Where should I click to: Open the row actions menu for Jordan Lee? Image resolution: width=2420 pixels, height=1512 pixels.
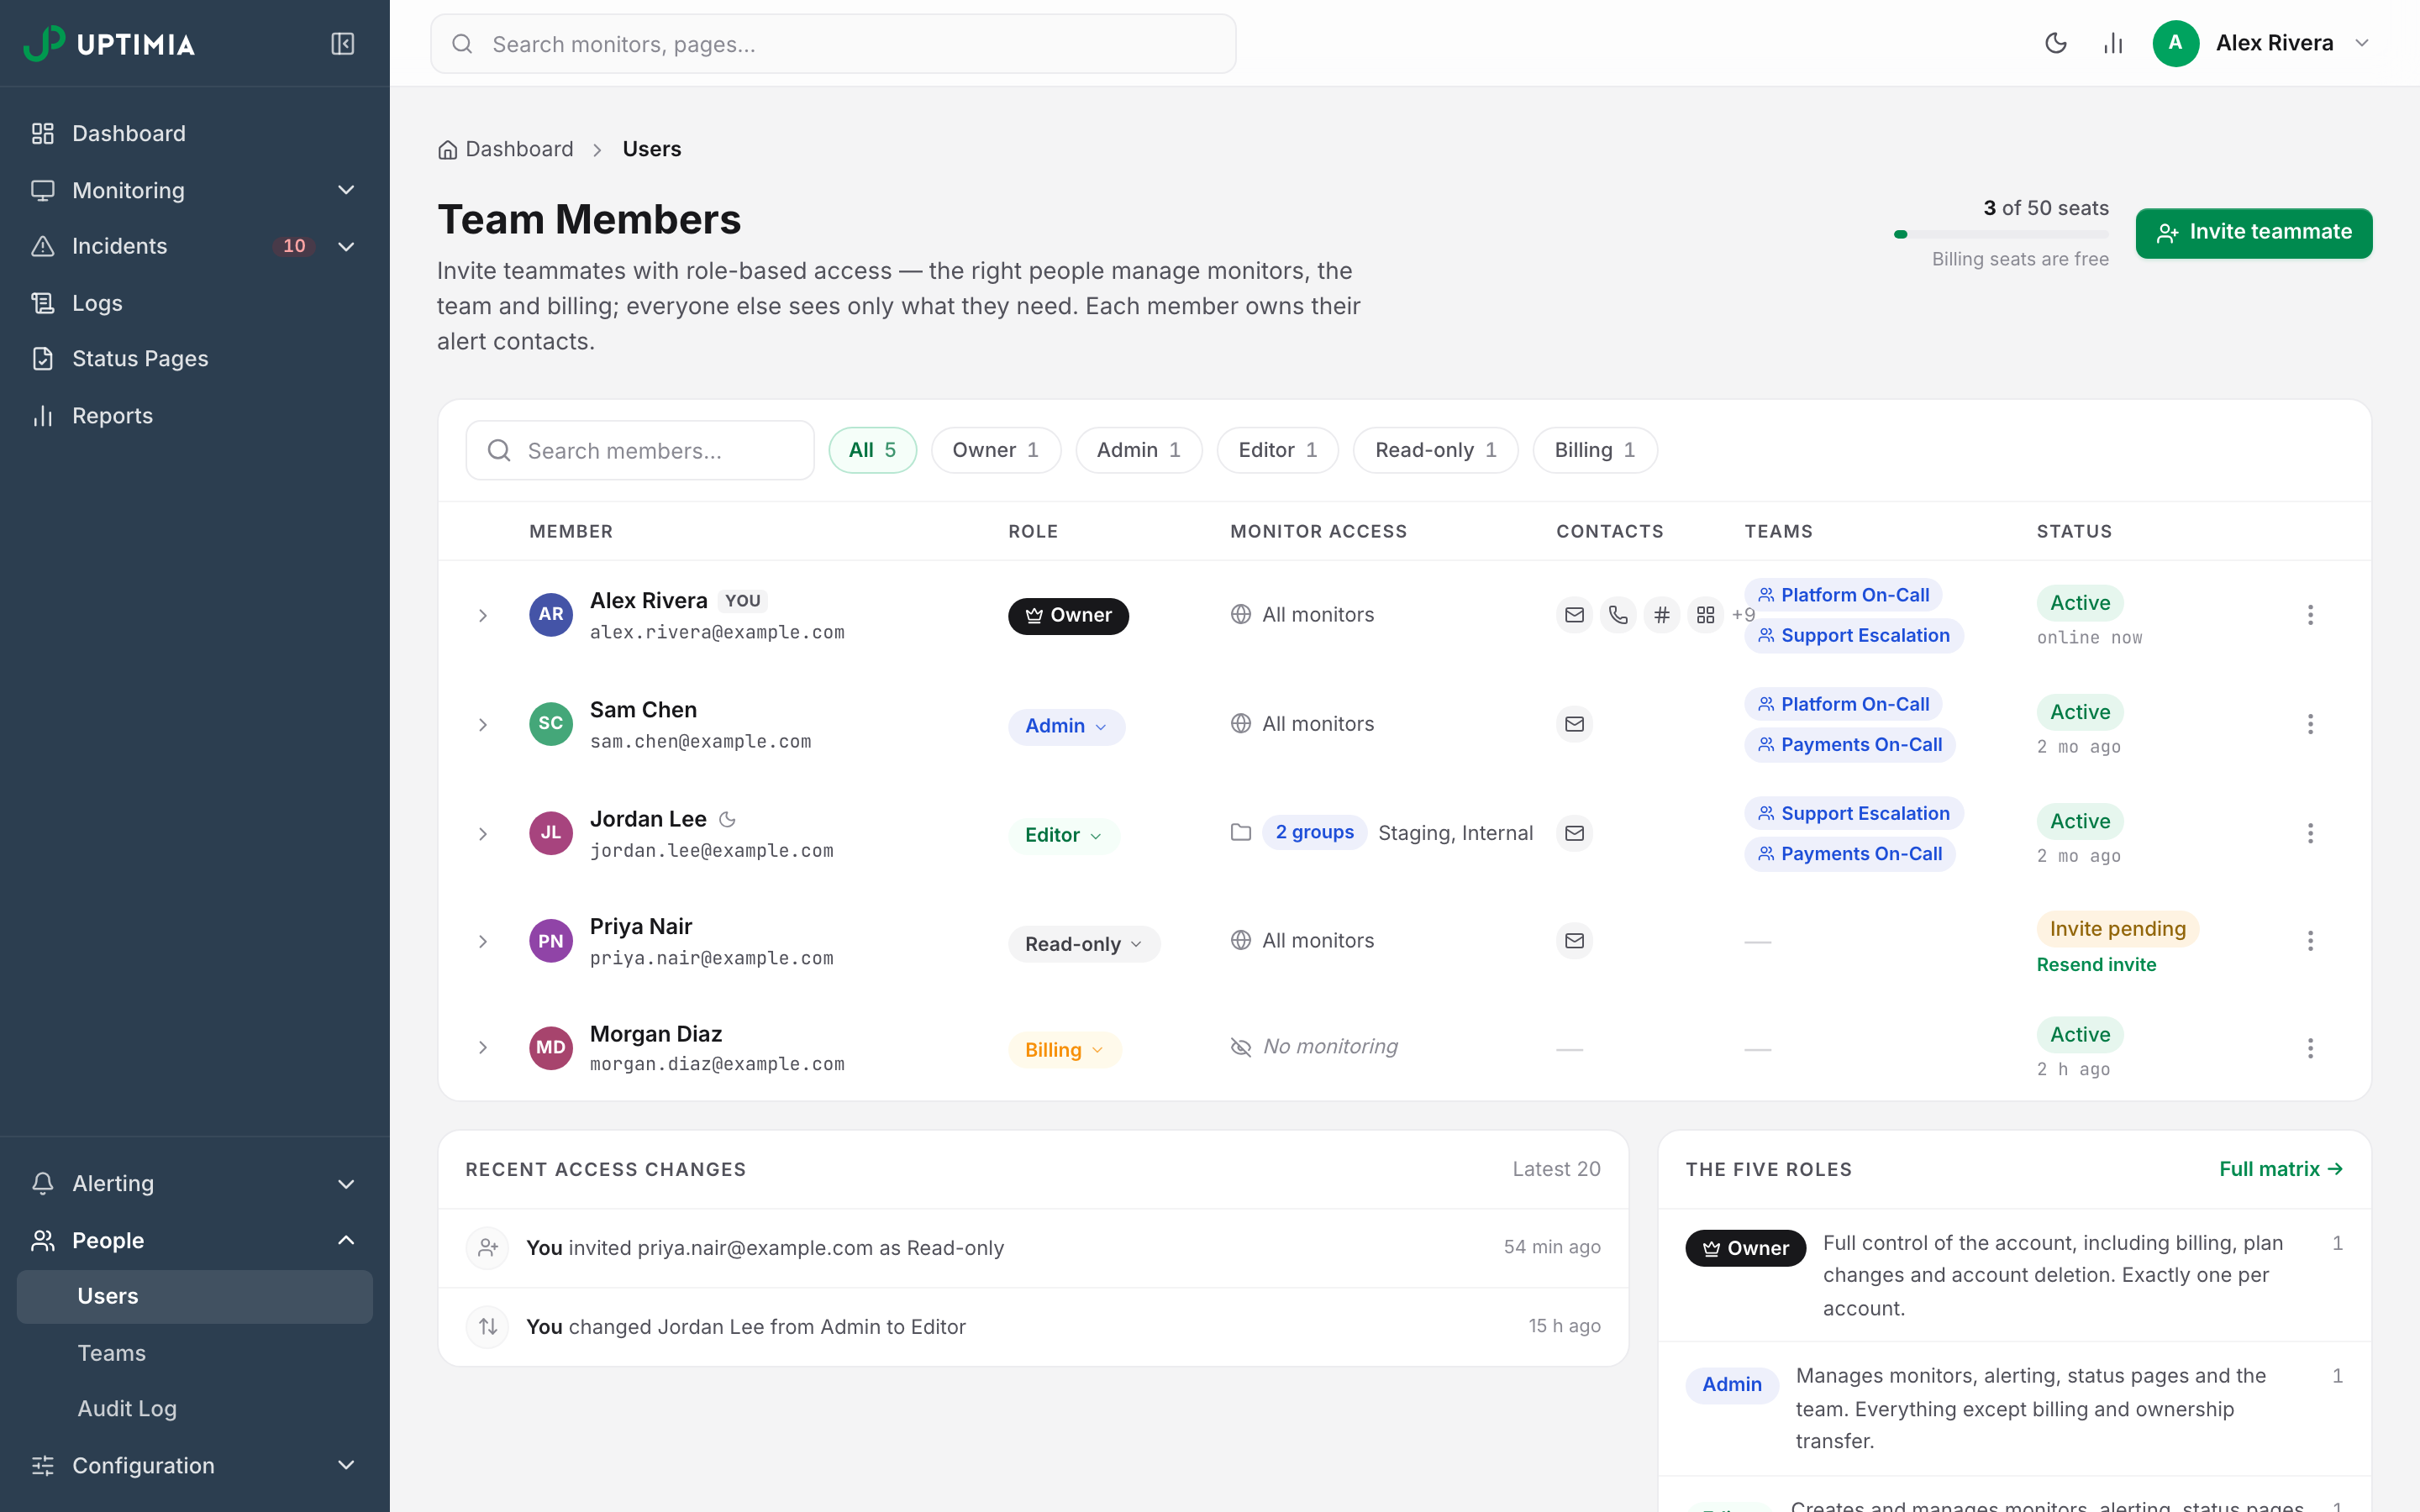[x=2310, y=833]
